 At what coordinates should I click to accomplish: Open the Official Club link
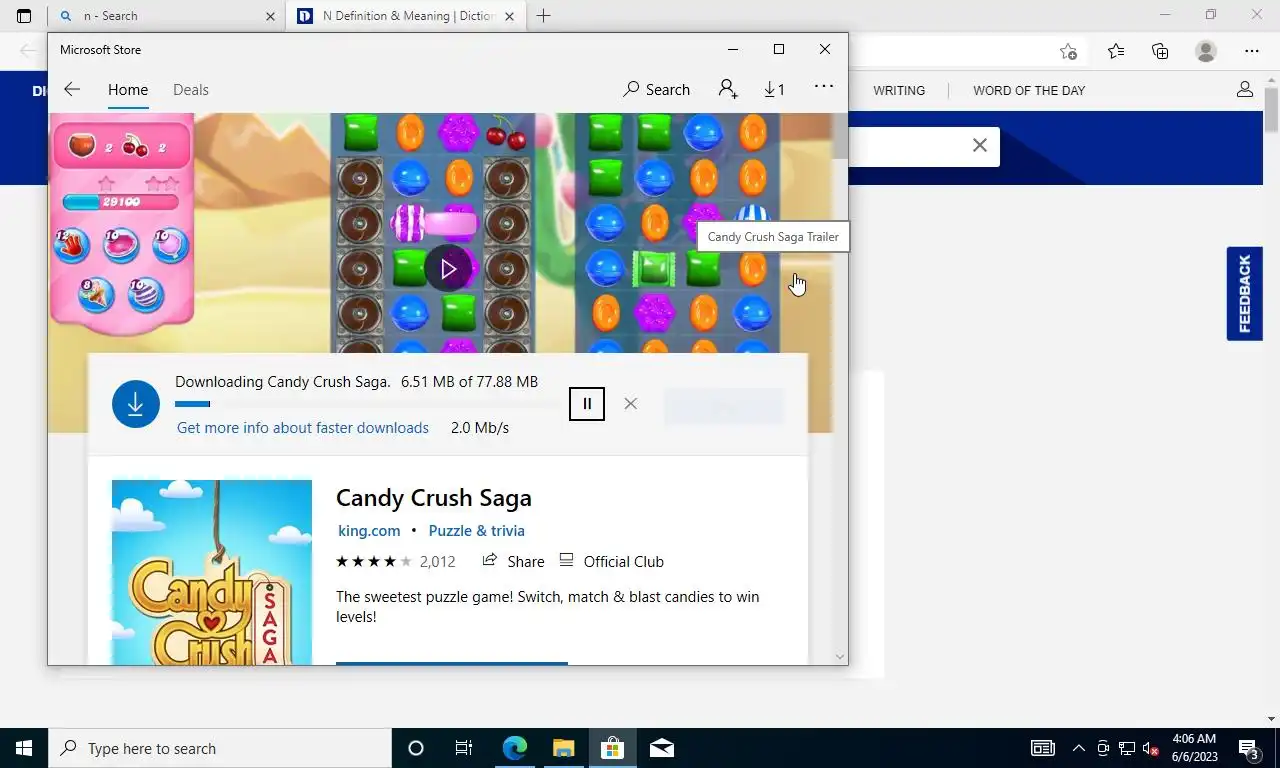[611, 561]
